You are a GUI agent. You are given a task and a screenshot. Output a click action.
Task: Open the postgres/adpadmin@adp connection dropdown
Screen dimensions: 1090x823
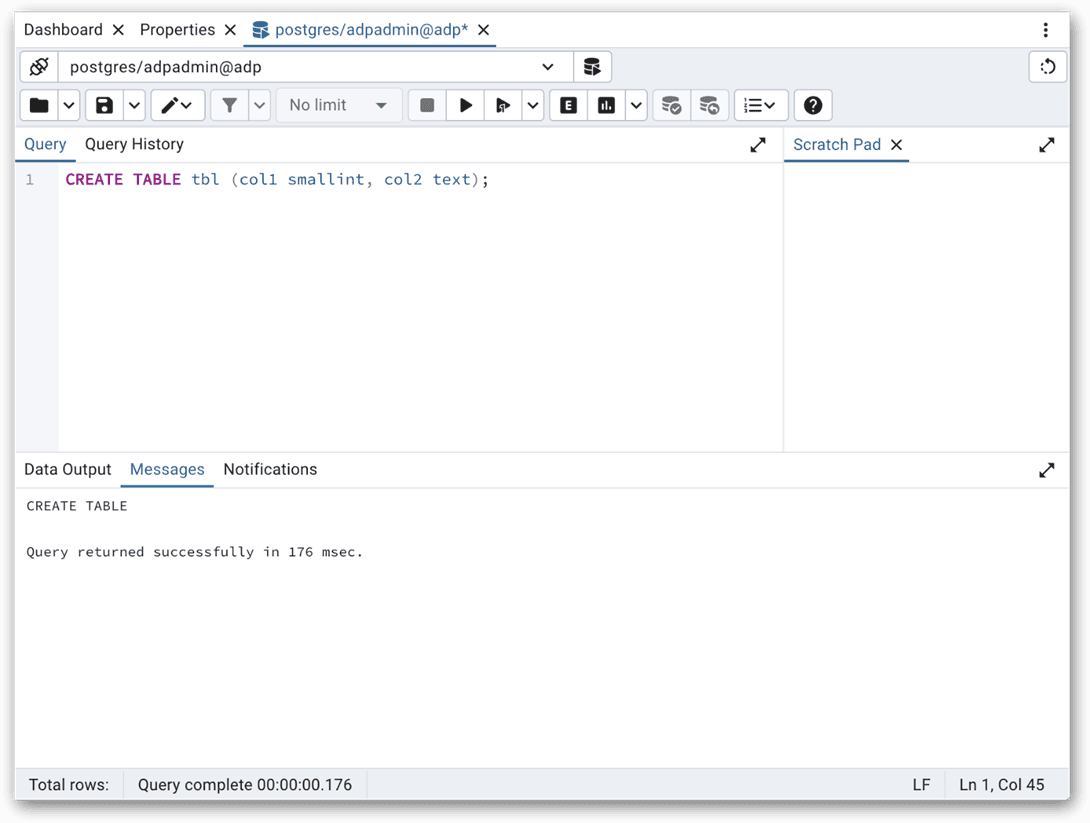(x=547, y=67)
